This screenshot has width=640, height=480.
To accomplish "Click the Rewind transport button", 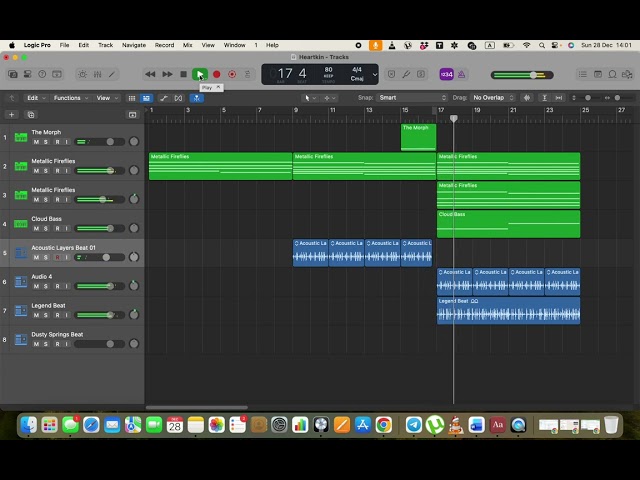I will click(x=150, y=74).
